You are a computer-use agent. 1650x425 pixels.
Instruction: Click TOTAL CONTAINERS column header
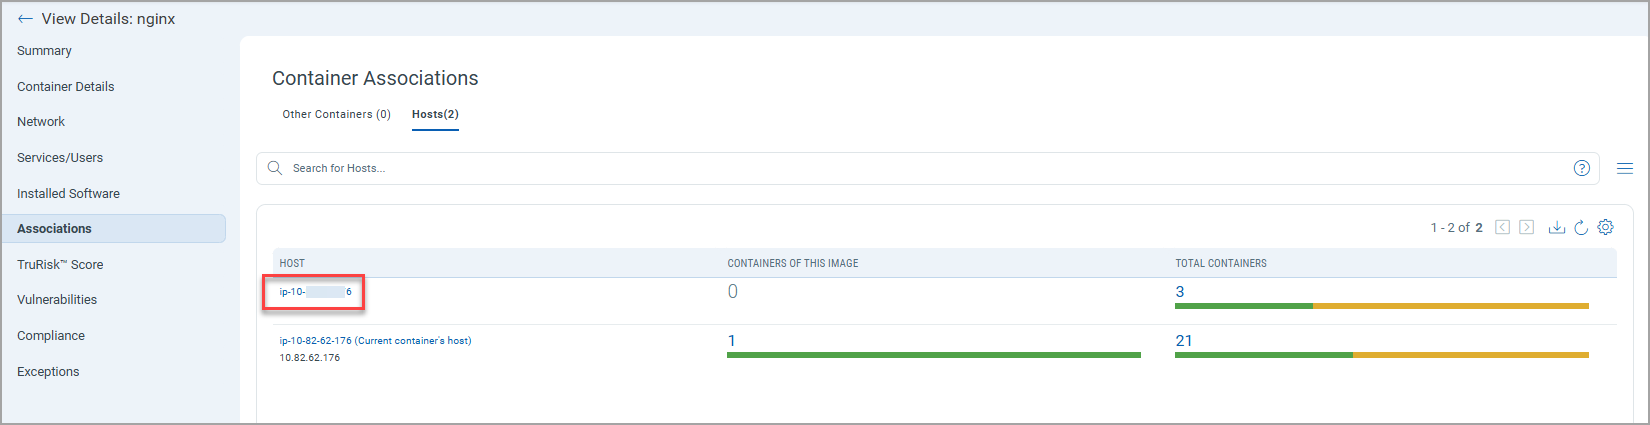tap(1221, 264)
